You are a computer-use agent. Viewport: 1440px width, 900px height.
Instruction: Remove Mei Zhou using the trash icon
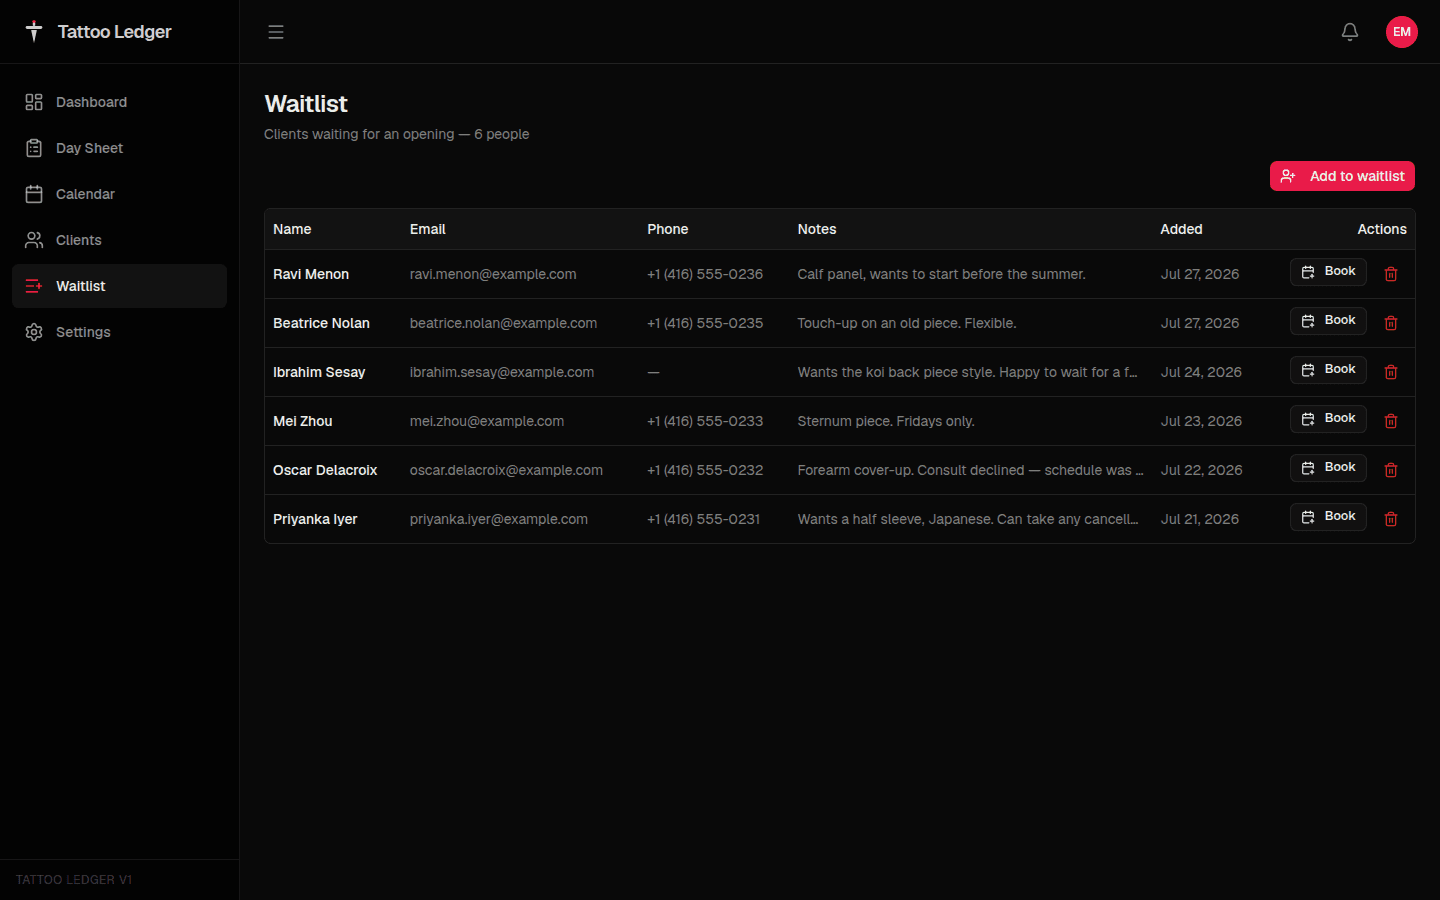pyautogui.click(x=1391, y=421)
